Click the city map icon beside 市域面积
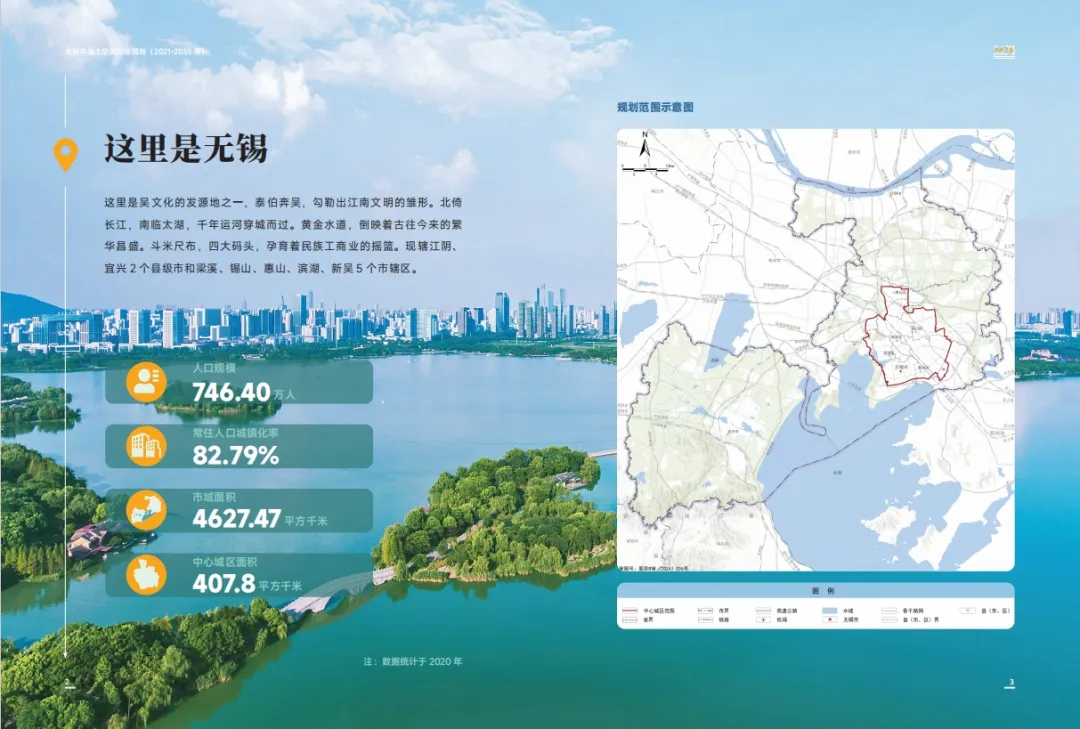The width and height of the screenshot is (1080, 729). [x=147, y=511]
